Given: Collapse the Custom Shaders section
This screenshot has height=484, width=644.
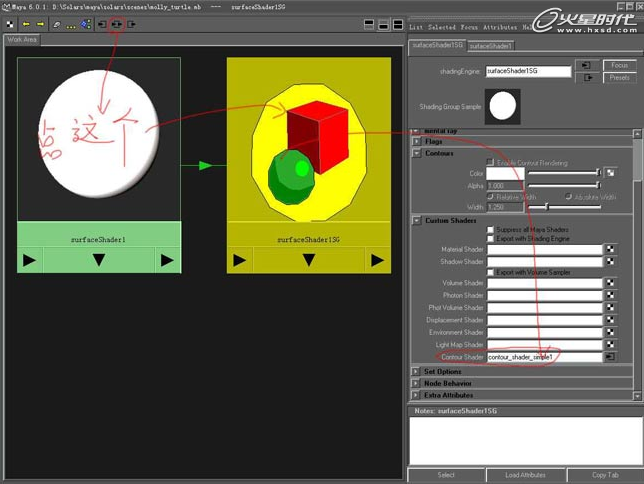Looking at the screenshot, I should pyautogui.click(x=416, y=221).
